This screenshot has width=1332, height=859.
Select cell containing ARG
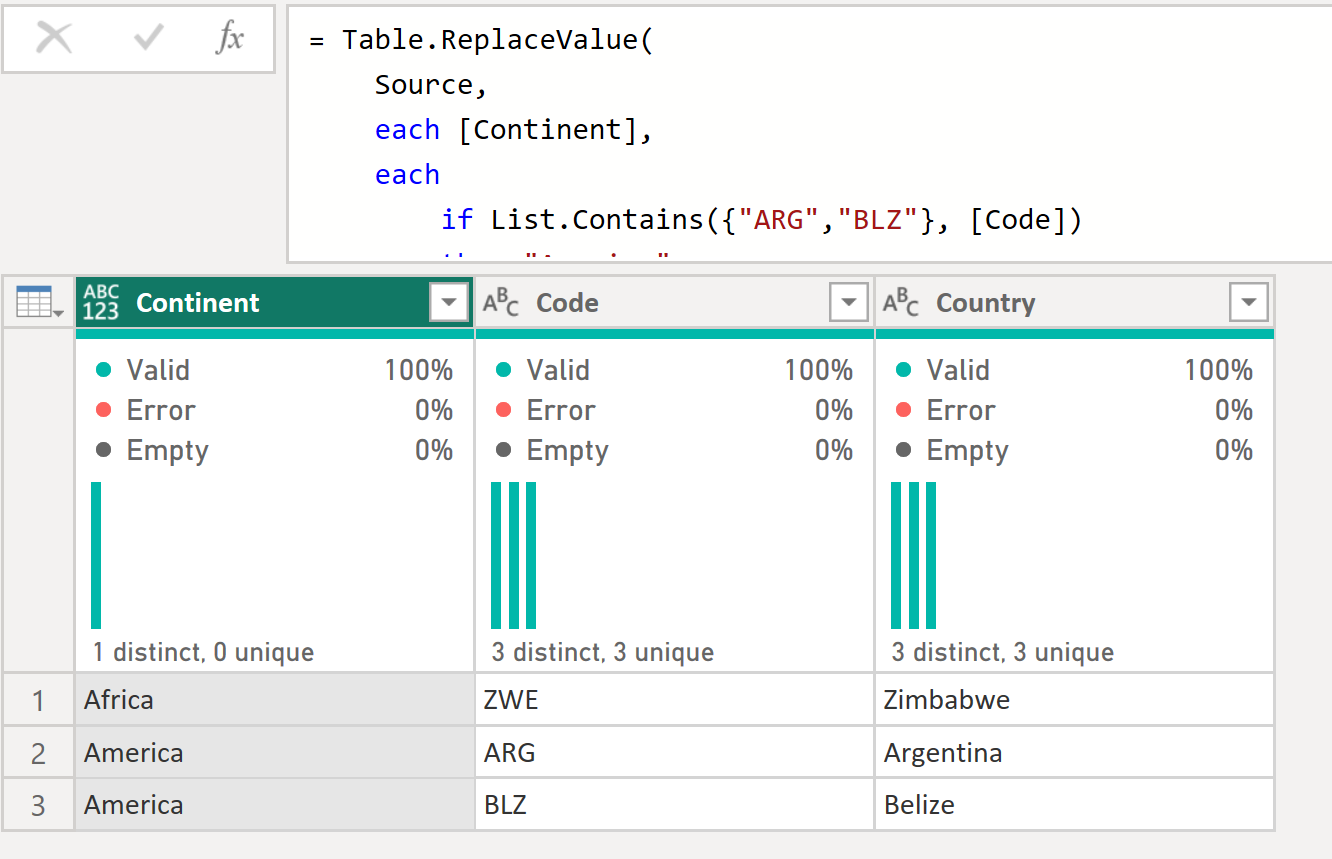[675, 752]
